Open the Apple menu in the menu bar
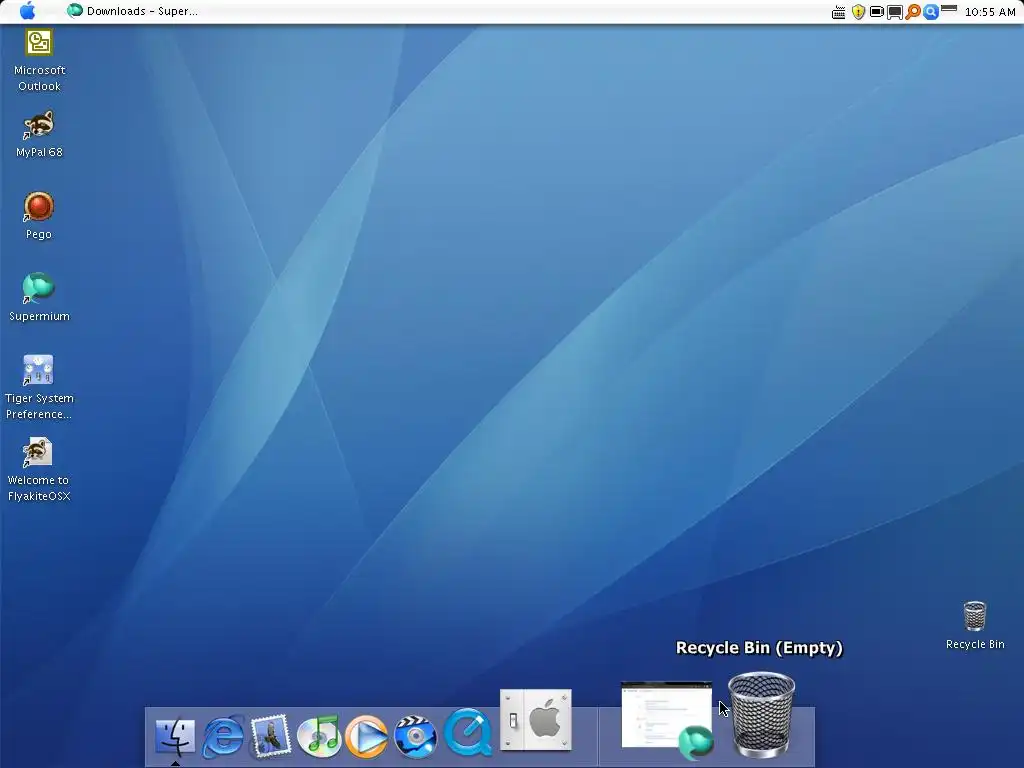 27,10
